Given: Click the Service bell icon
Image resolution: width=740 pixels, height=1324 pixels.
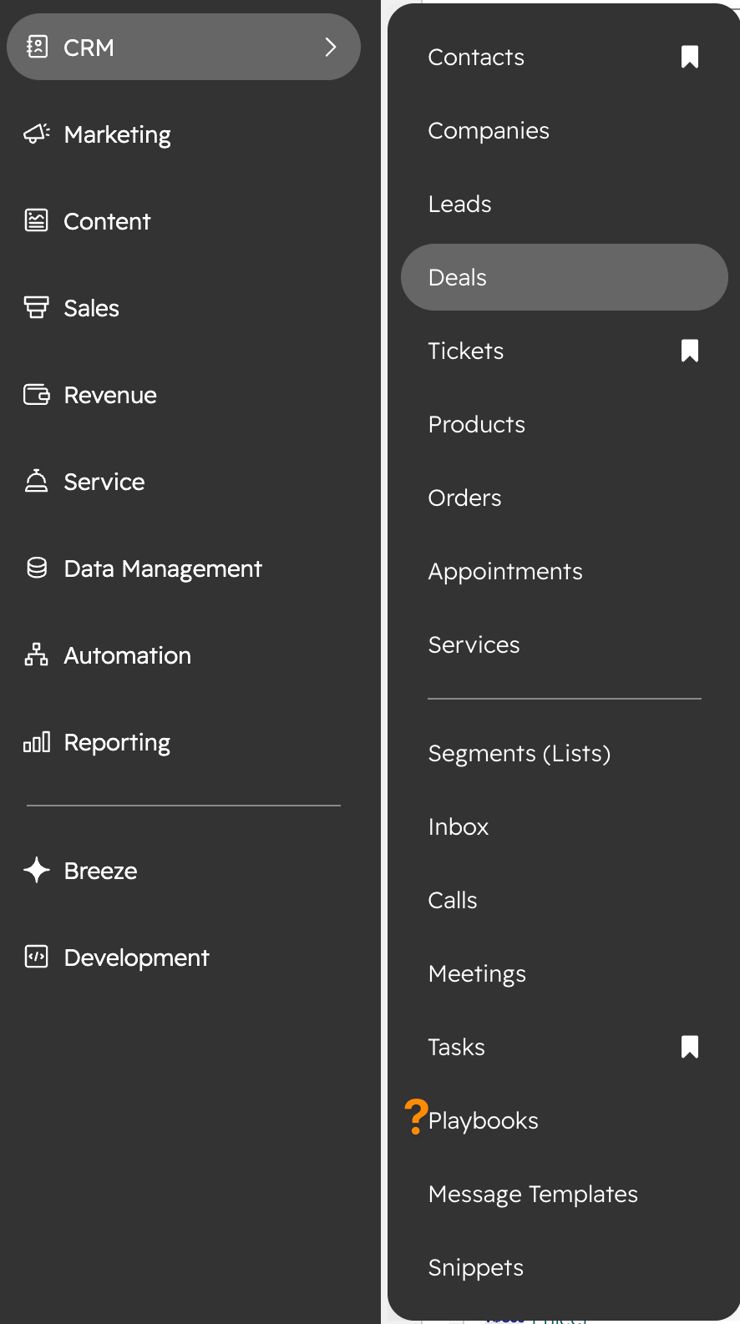Looking at the screenshot, I should click(x=37, y=481).
